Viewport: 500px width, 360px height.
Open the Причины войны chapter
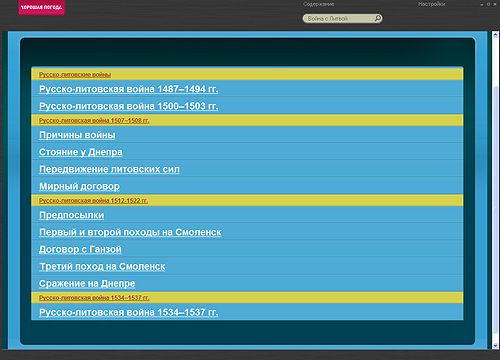pos(77,135)
